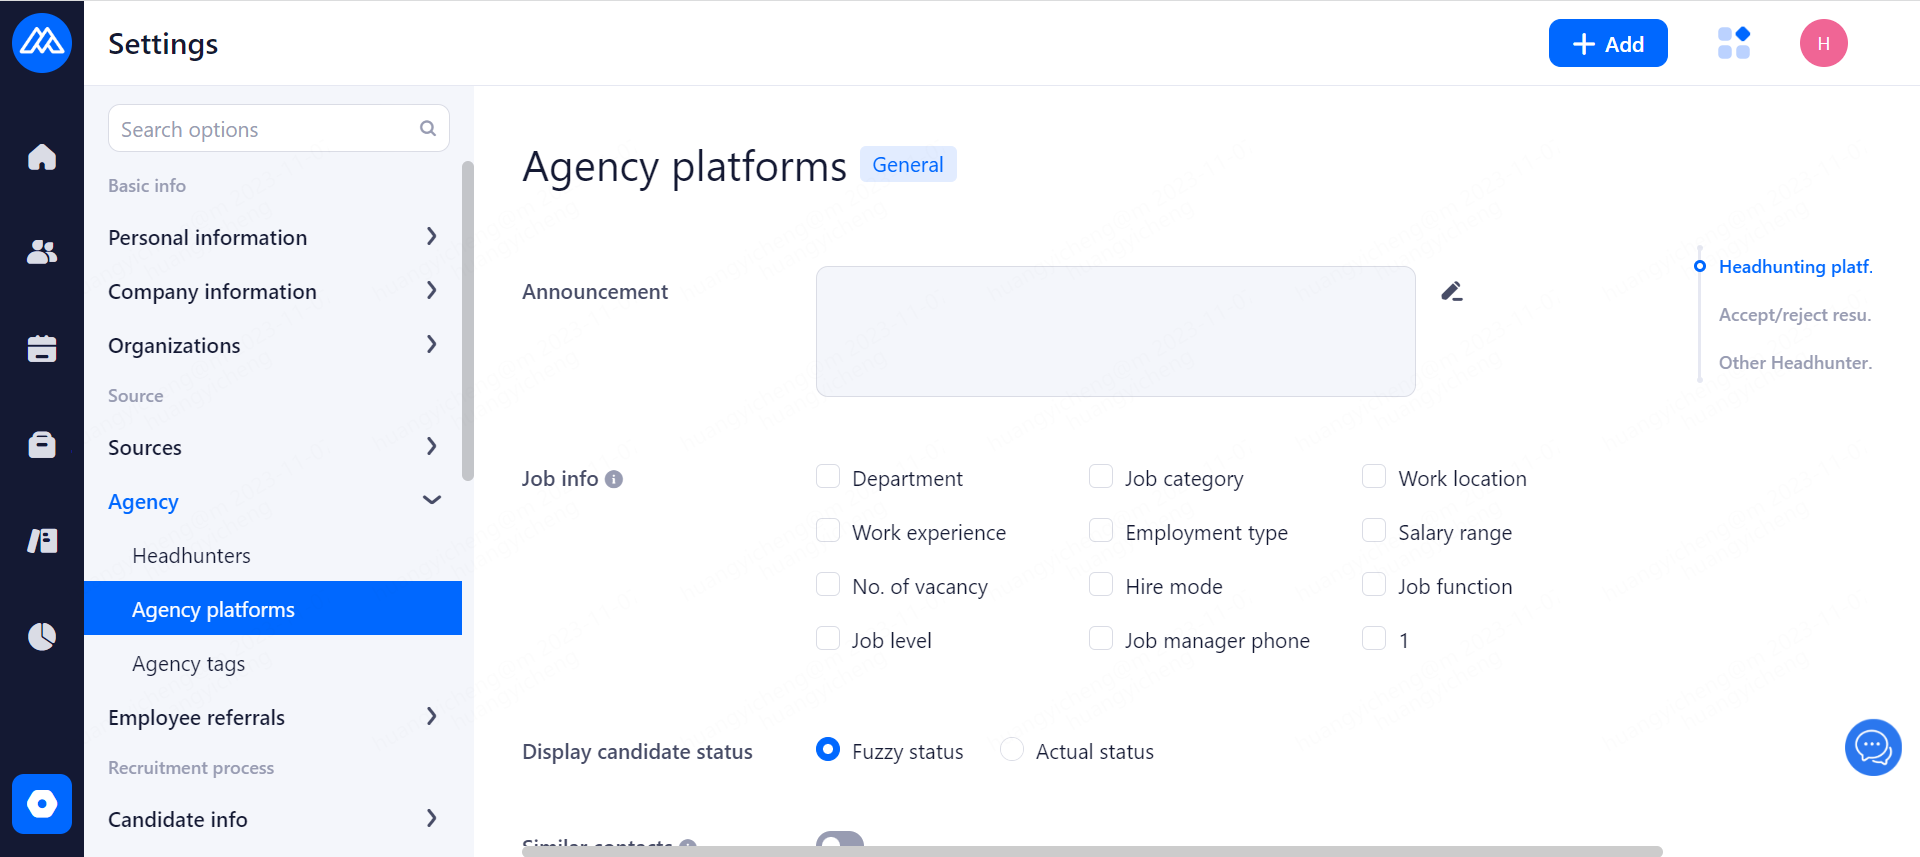Image resolution: width=1920 pixels, height=857 pixels.
Task: Open the calendar icon in sidebar
Action: click(x=42, y=348)
